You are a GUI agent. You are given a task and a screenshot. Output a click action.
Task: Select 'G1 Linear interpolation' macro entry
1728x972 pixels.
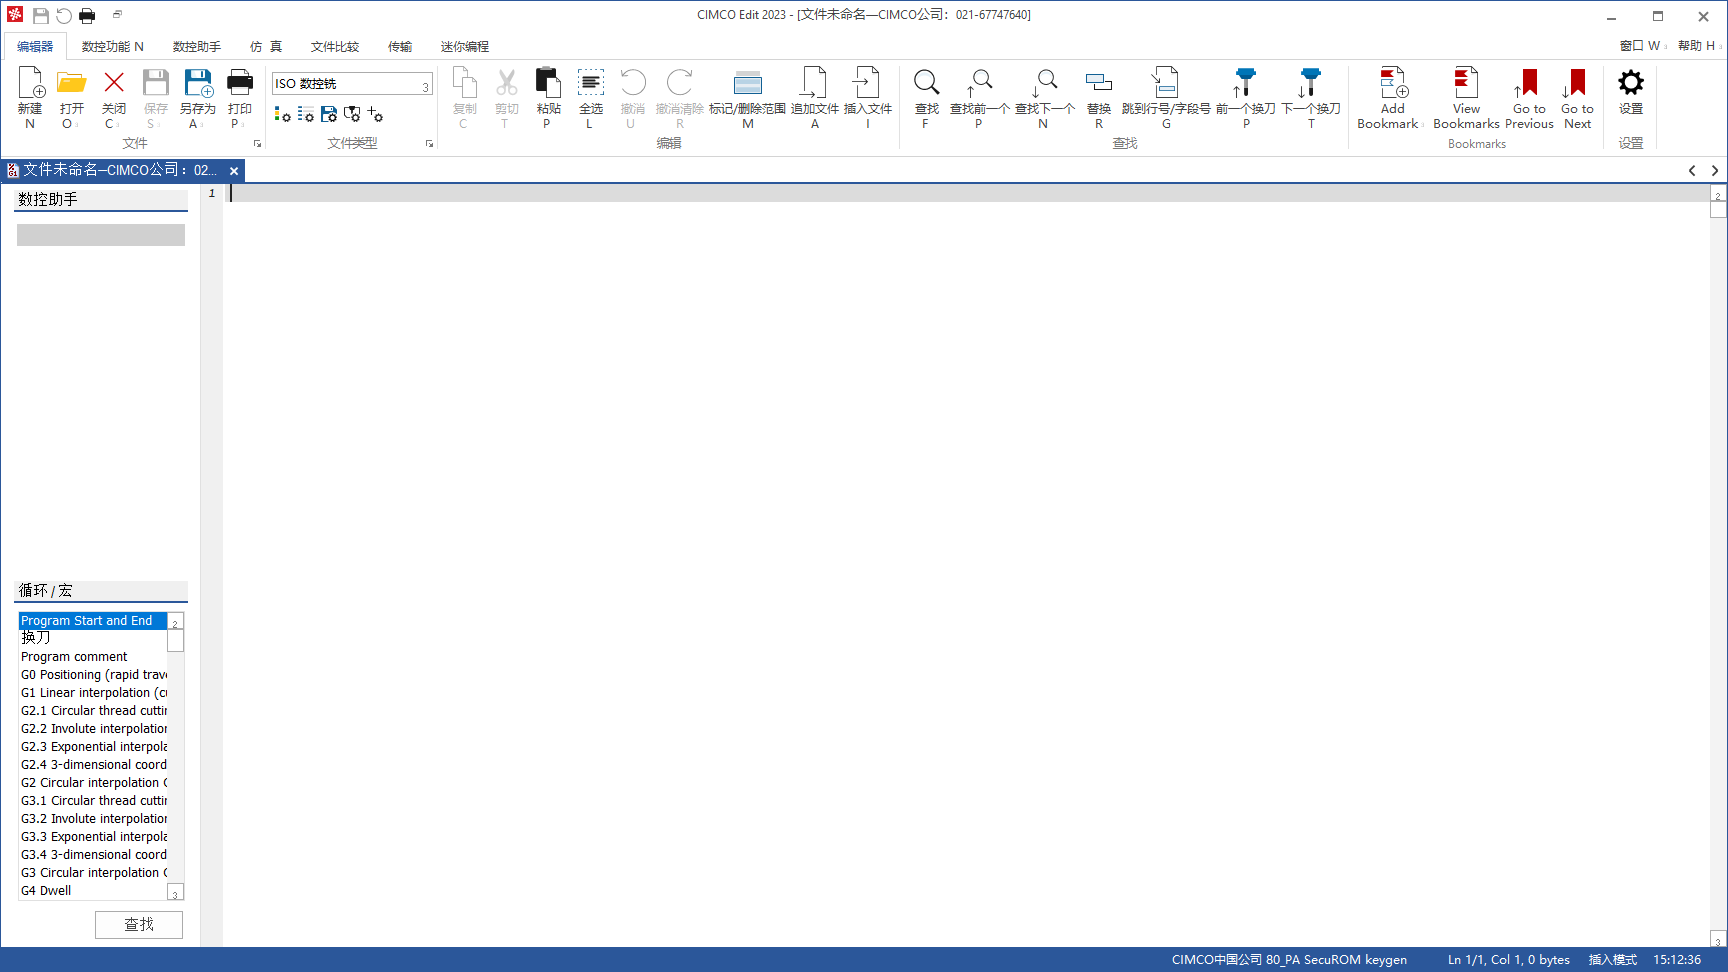tap(93, 693)
